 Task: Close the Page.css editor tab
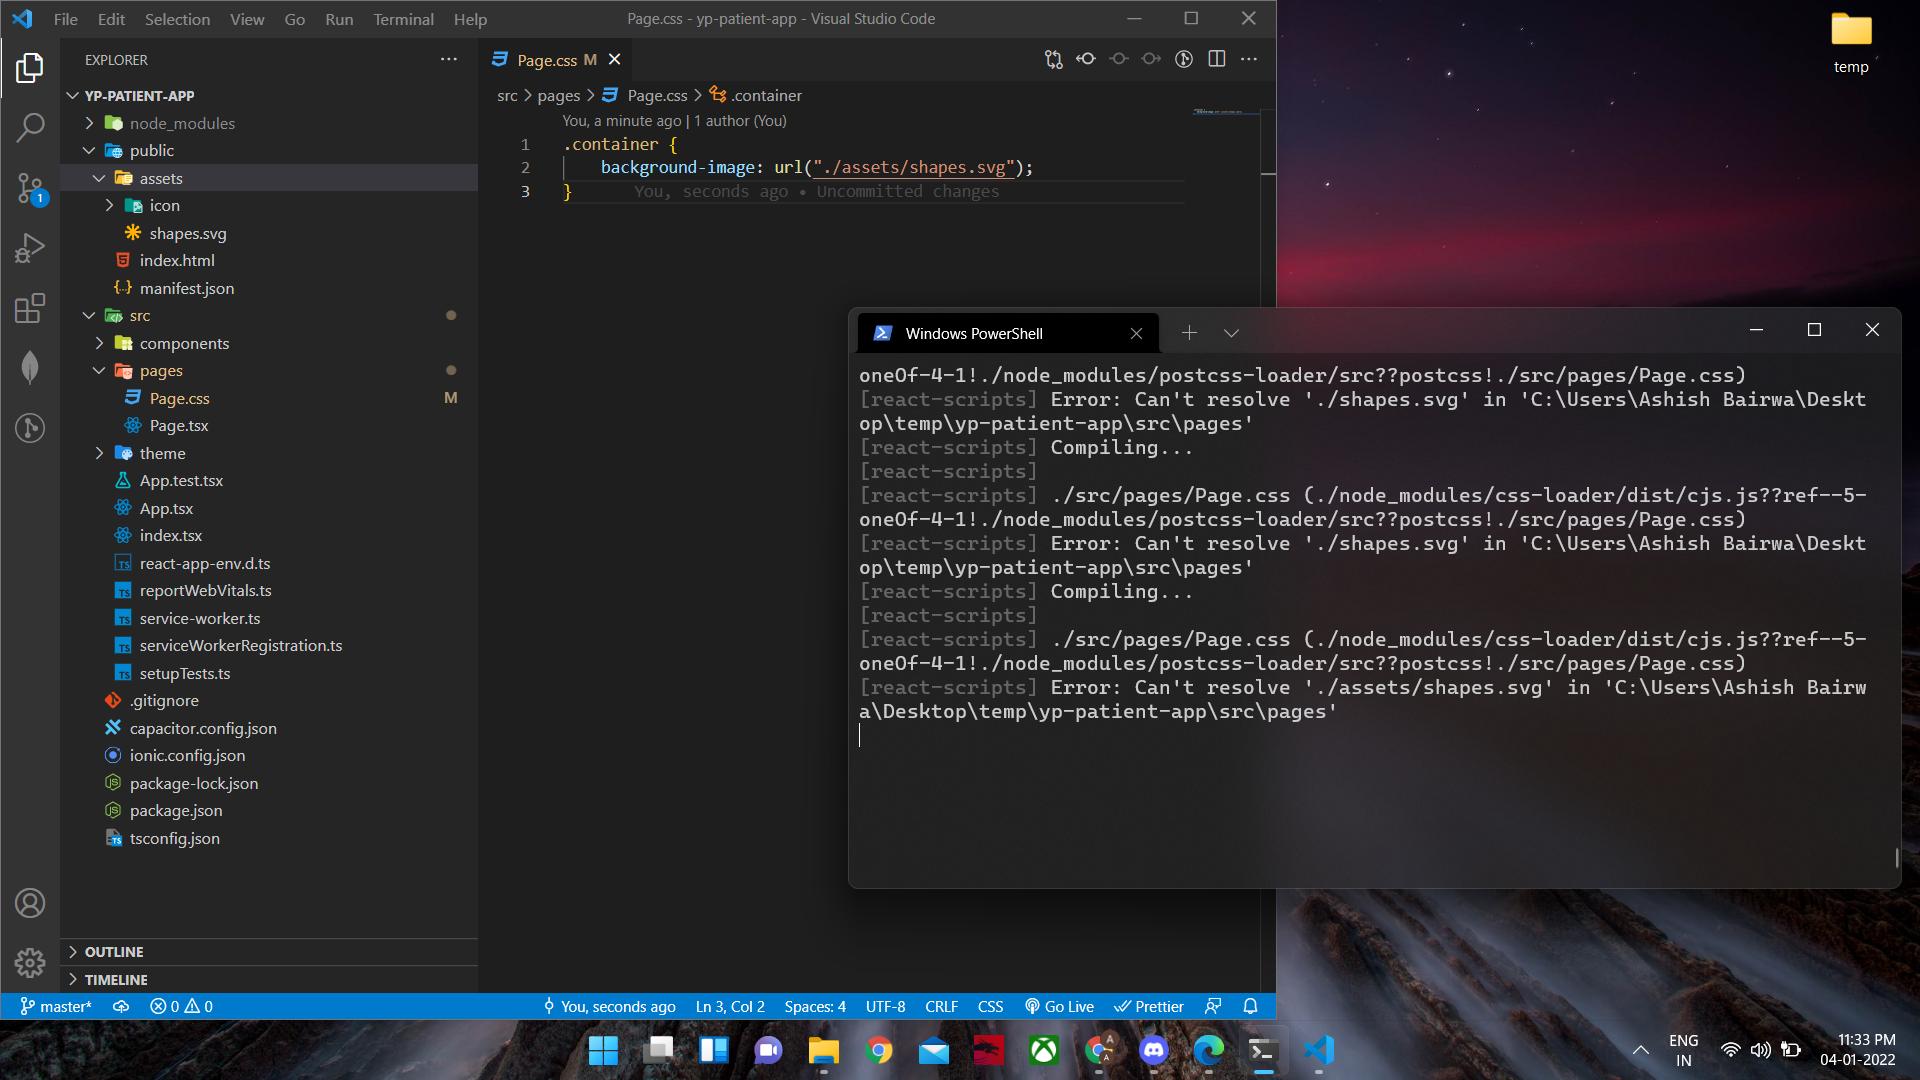[x=614, y=60]
